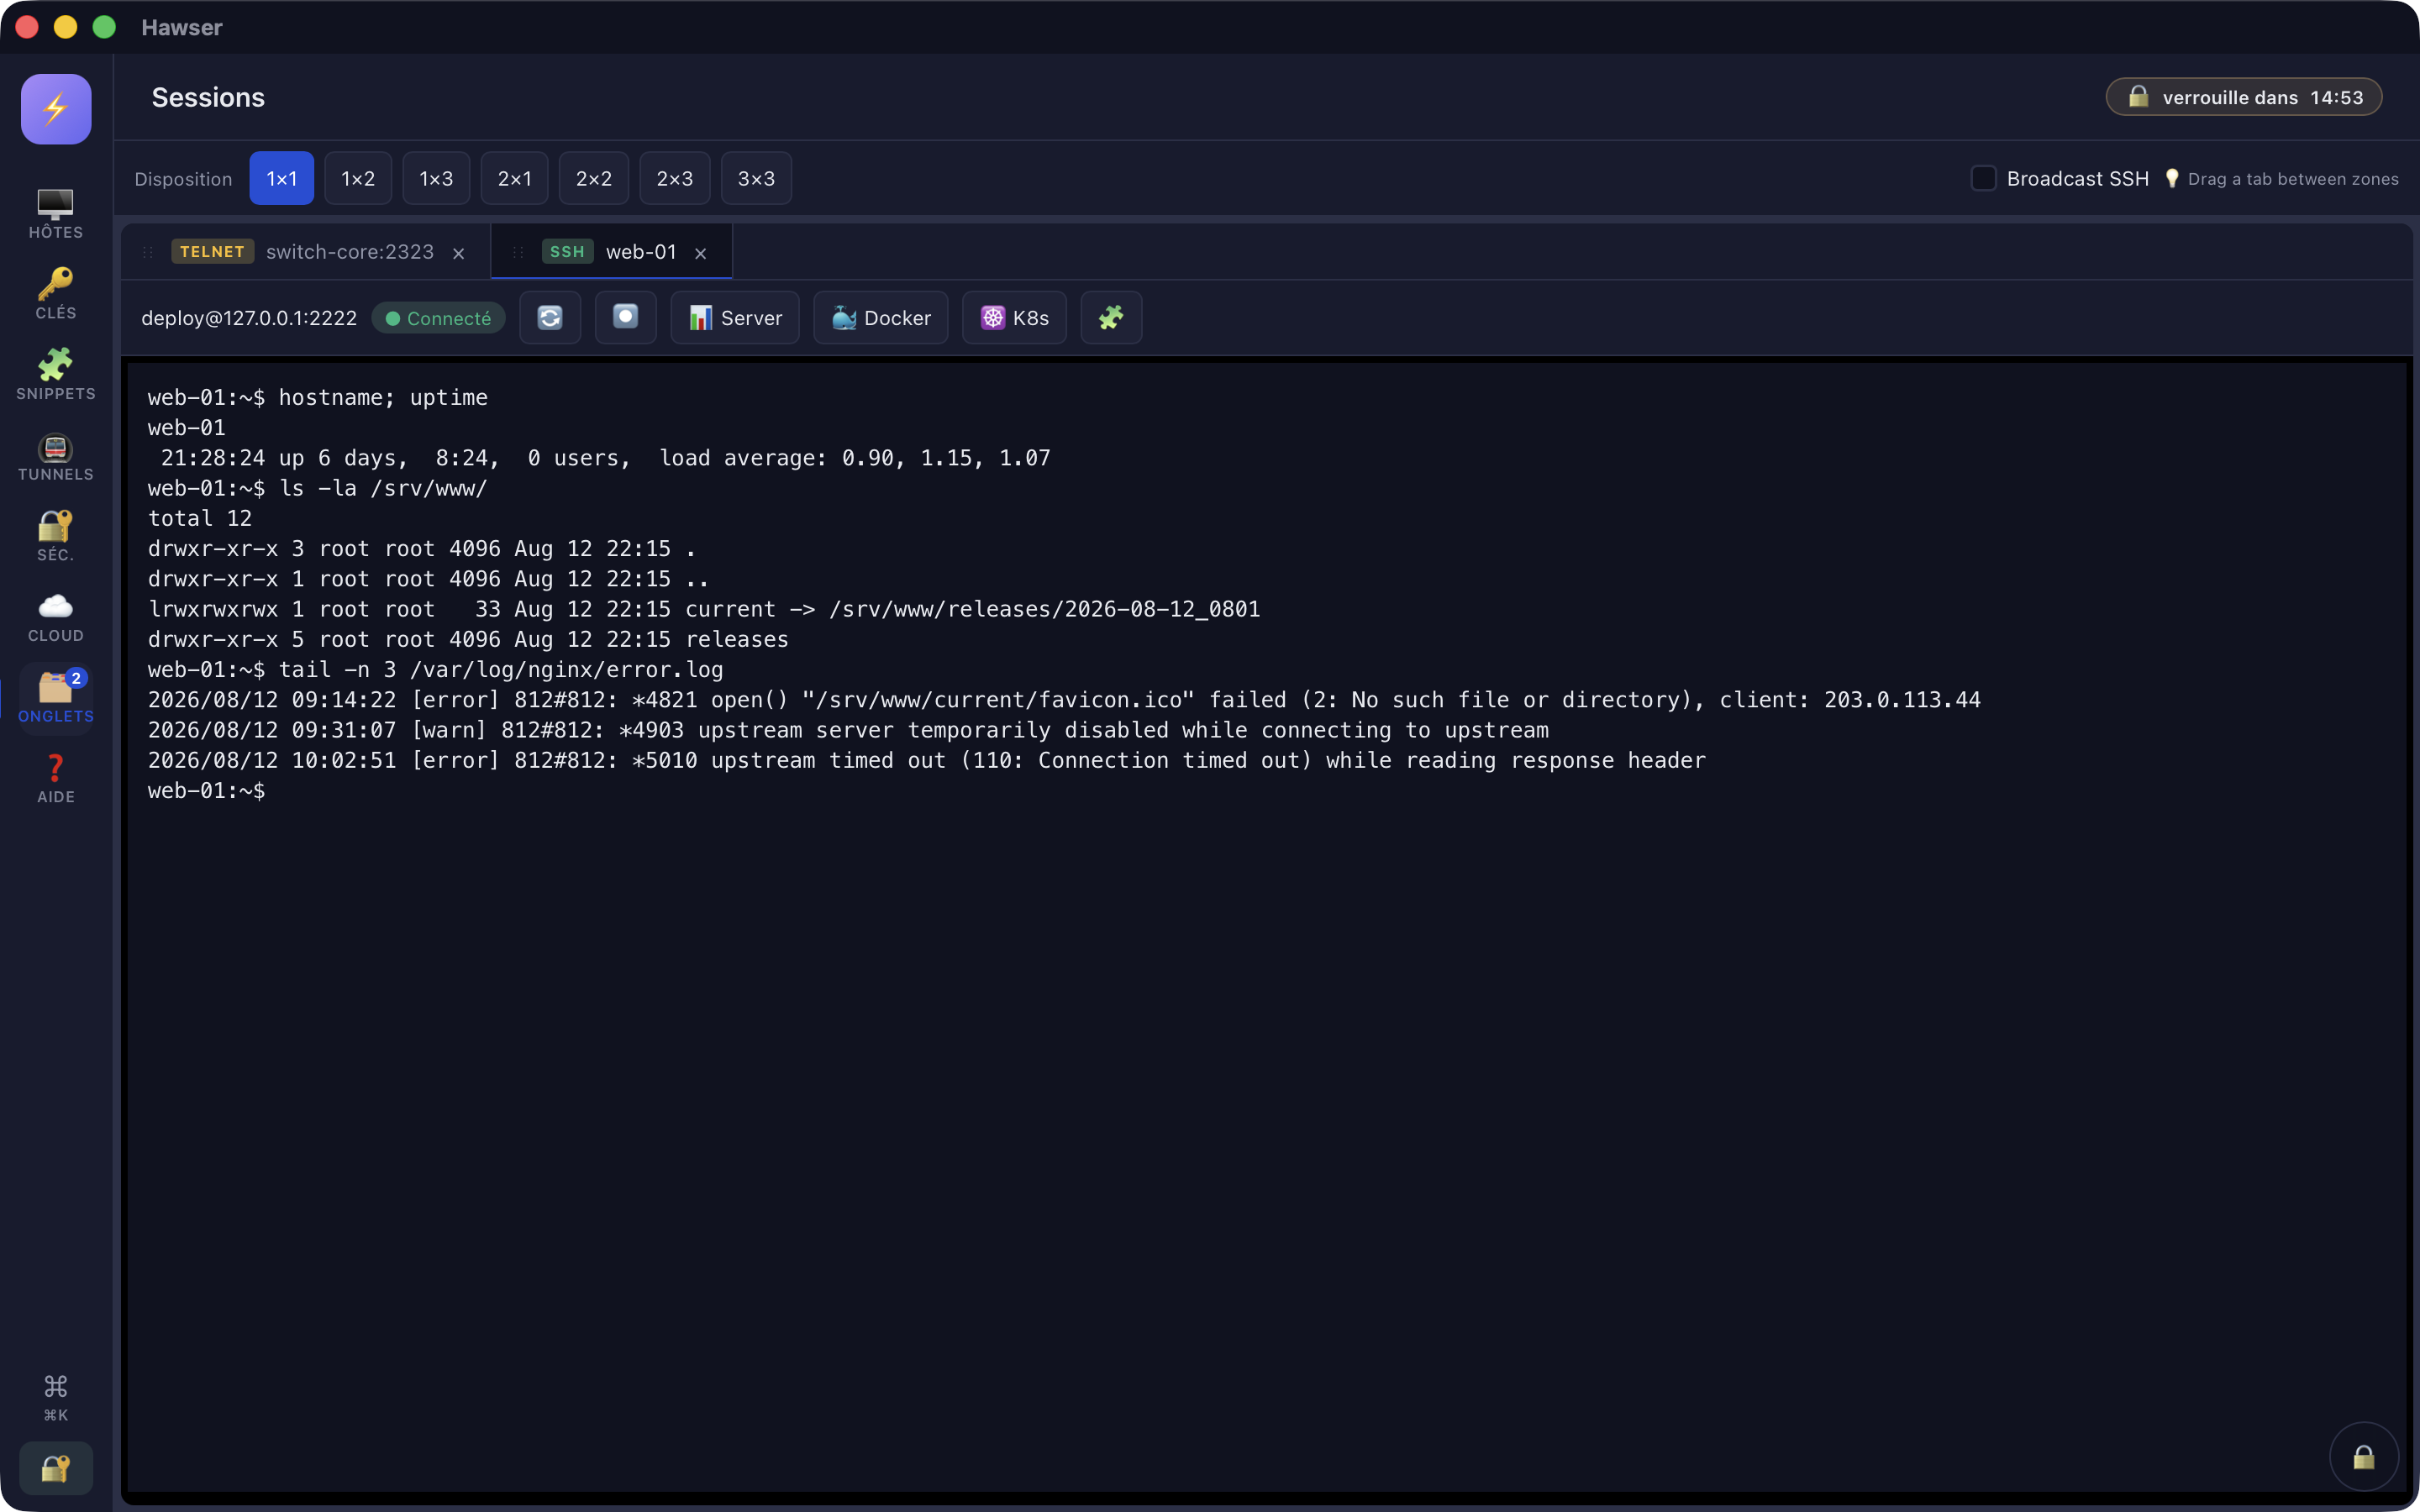Click the round lock button in terminal corner
Screen dimensions: 2420x1512
coord(2364,1457)
